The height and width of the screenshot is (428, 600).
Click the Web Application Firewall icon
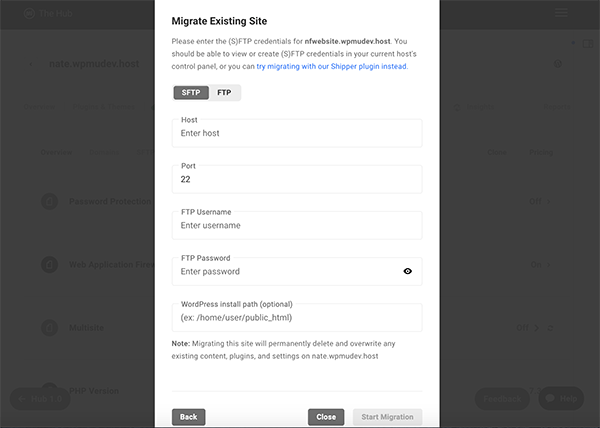[x=49, y=265]
